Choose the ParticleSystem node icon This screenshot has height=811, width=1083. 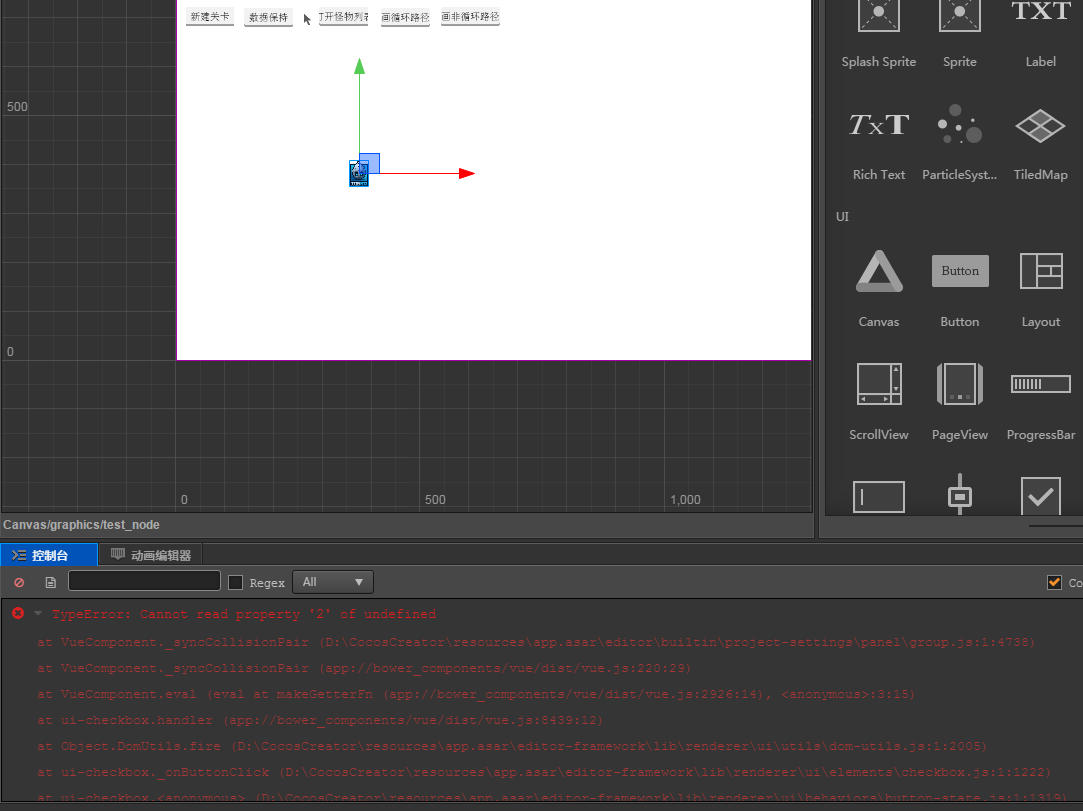point(959,124)
